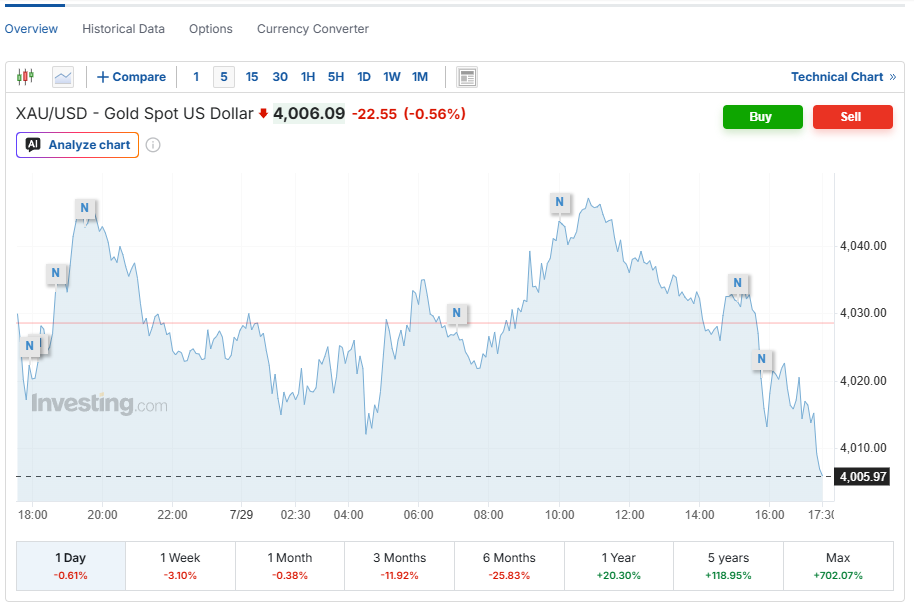
Task: Open the N news marker near 07:00
Action: click(x=456, y=313)
